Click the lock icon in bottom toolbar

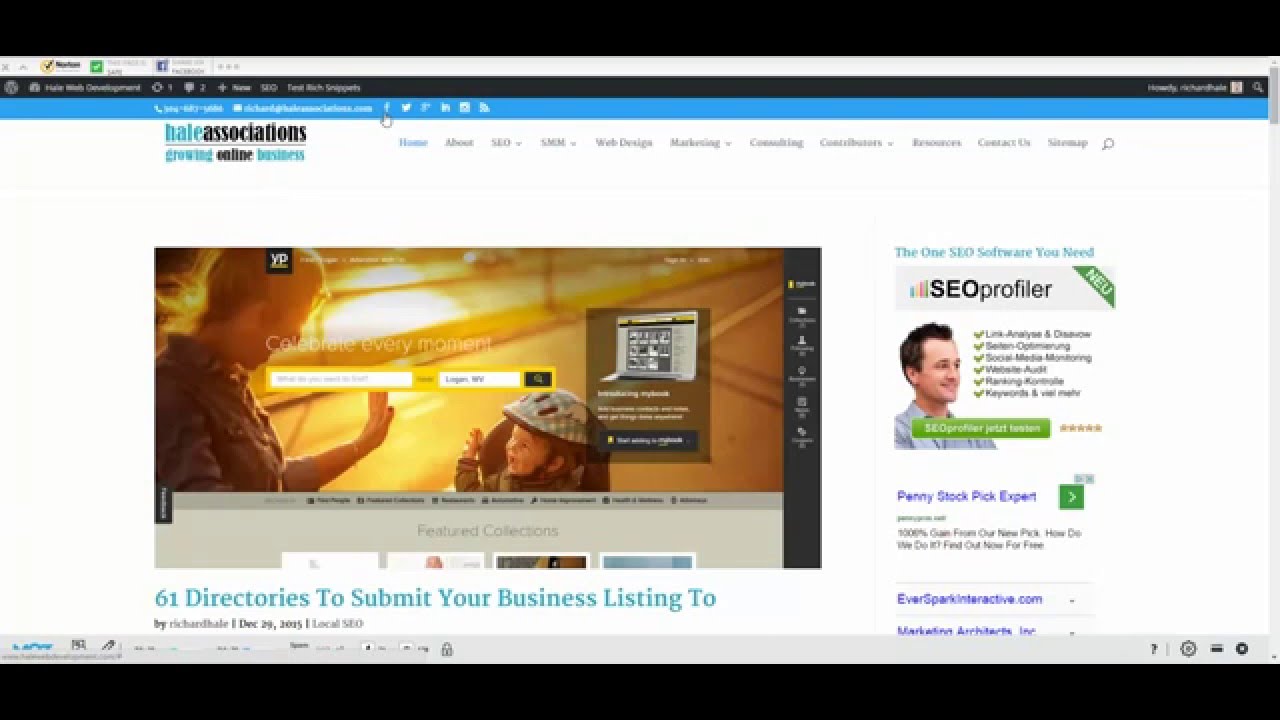tap(447, 649)
